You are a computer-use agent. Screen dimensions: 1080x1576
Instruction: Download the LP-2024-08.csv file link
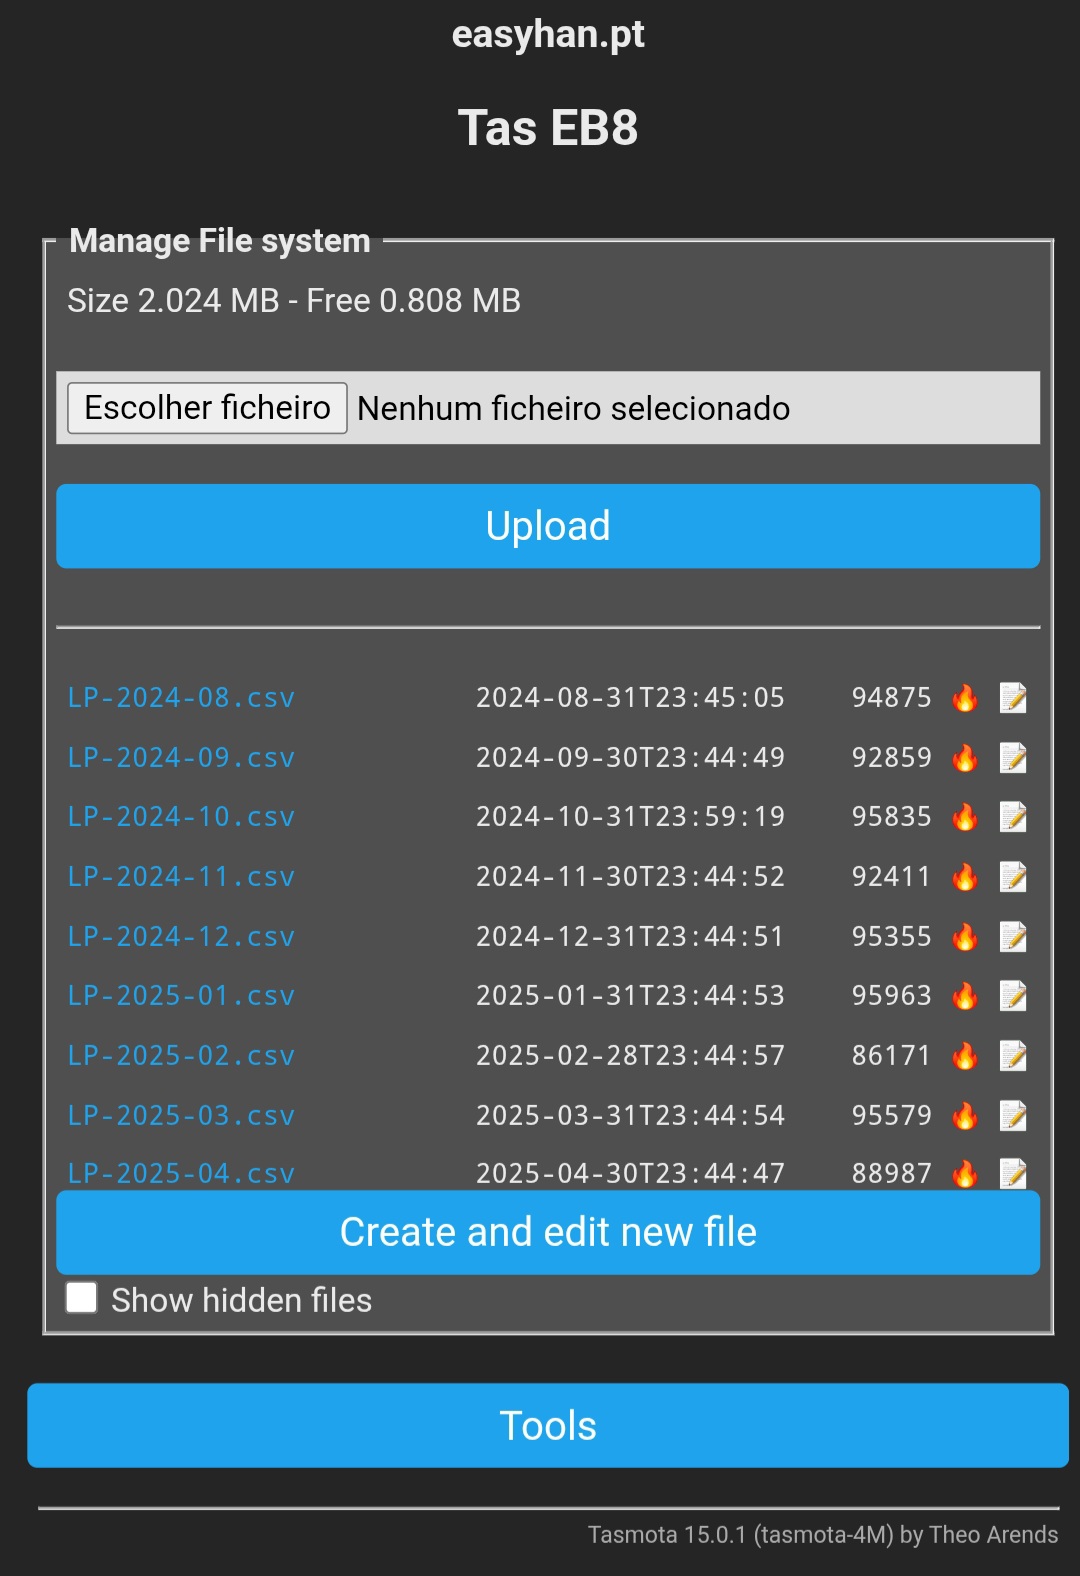181,698
